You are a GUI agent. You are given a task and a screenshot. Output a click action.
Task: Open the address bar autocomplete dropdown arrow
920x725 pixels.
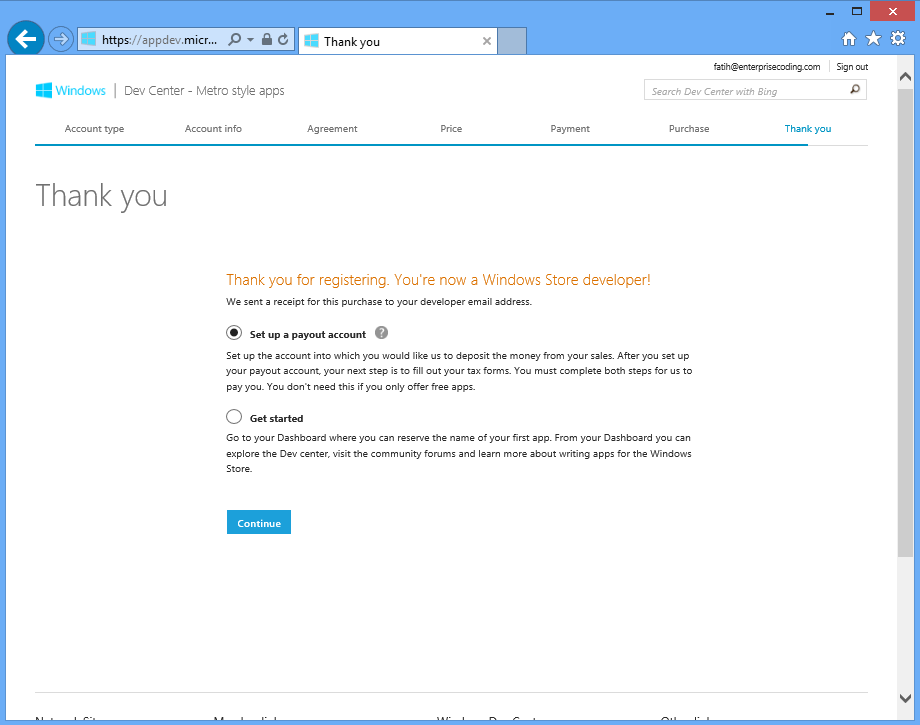(251, 39)
